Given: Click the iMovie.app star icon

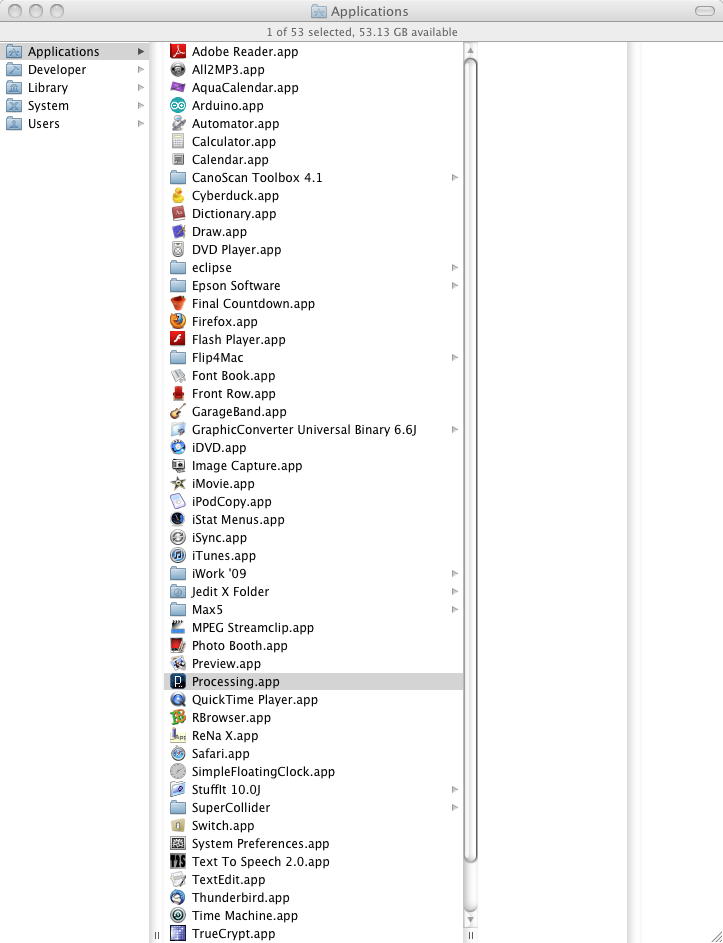Looking at the screenshot, I should [177, 484].
